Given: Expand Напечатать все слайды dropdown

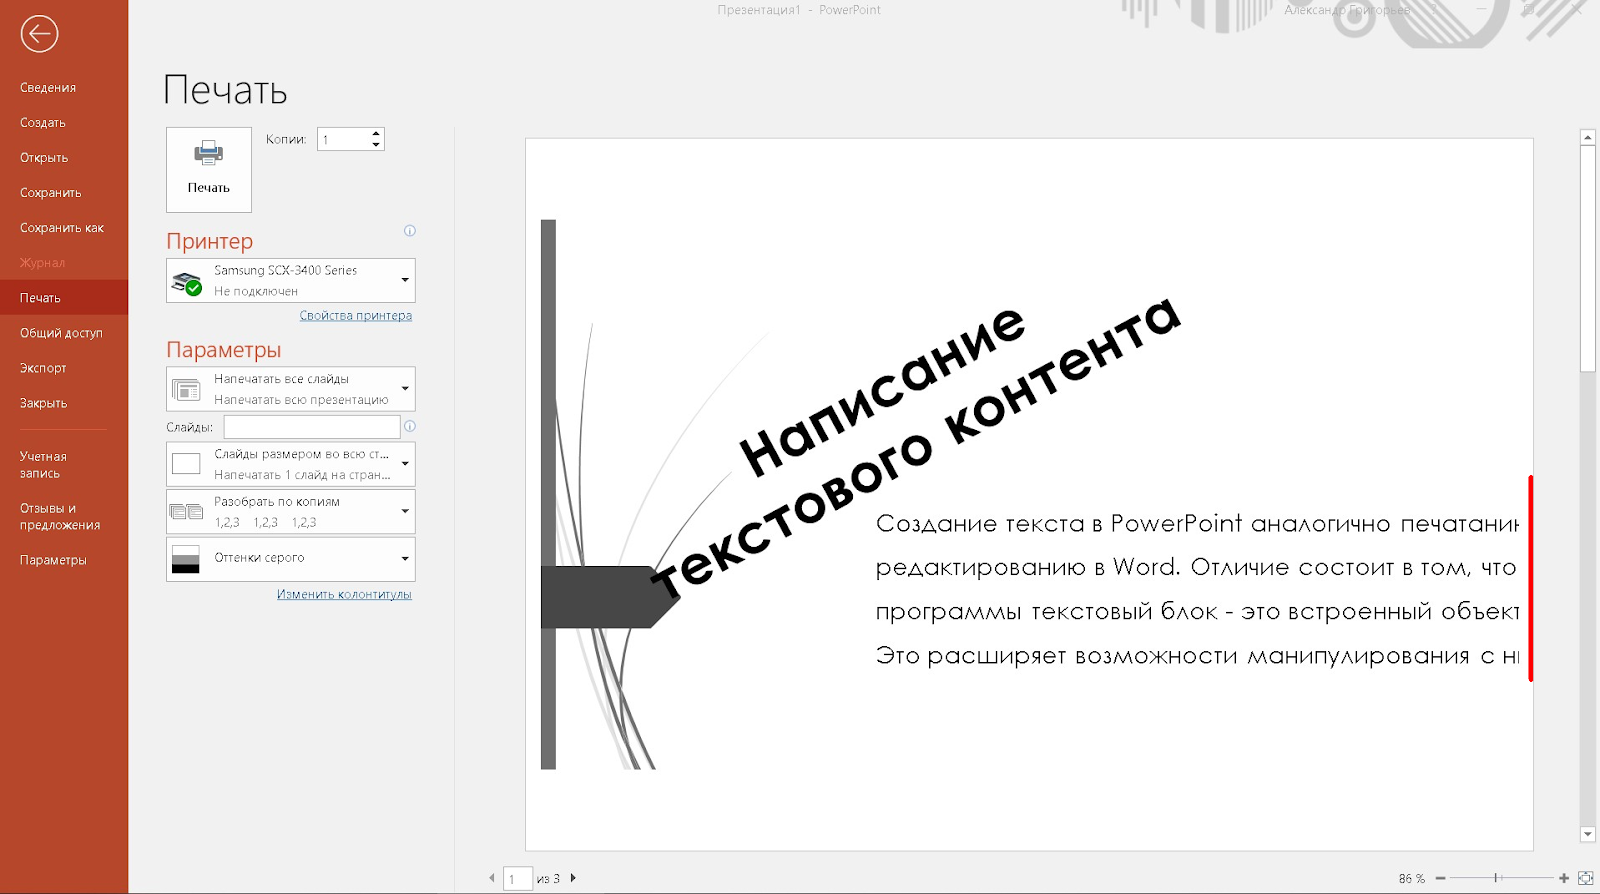Looking at the screenshot, I should click(x=291, y=389).
